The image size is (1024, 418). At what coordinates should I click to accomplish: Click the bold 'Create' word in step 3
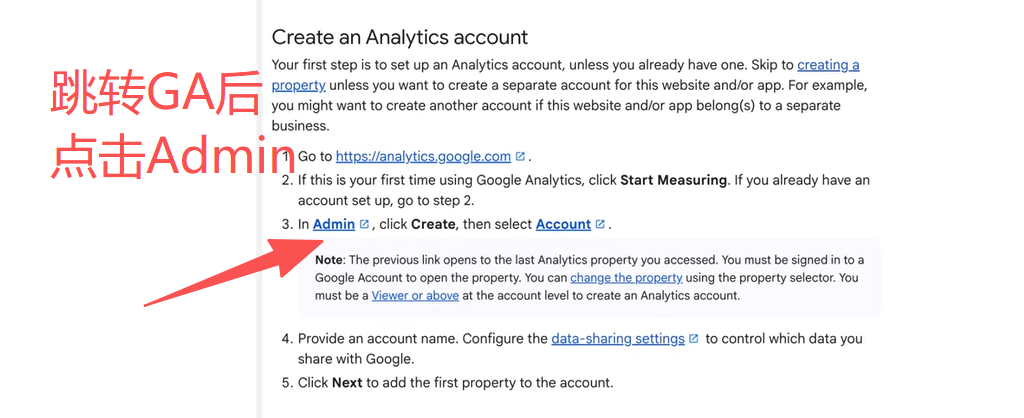(x=433, y=224)
